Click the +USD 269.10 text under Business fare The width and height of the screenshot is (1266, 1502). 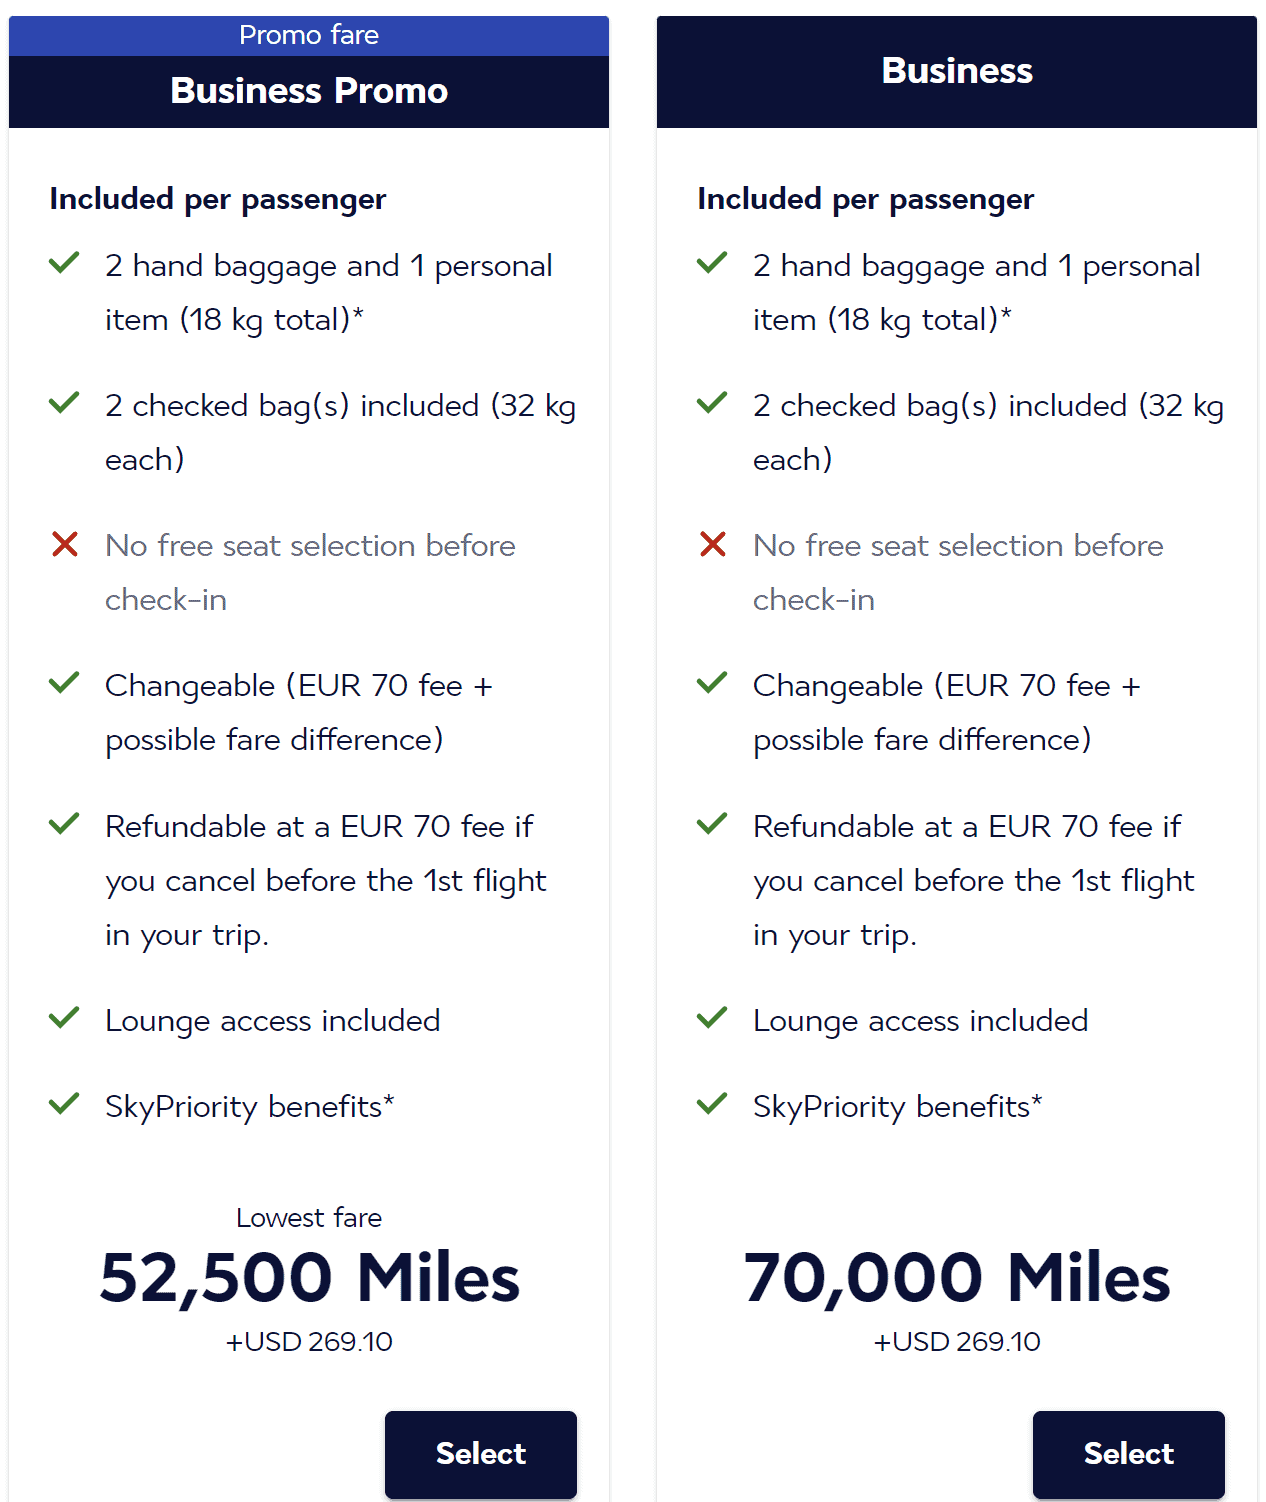coord(956,1342)
